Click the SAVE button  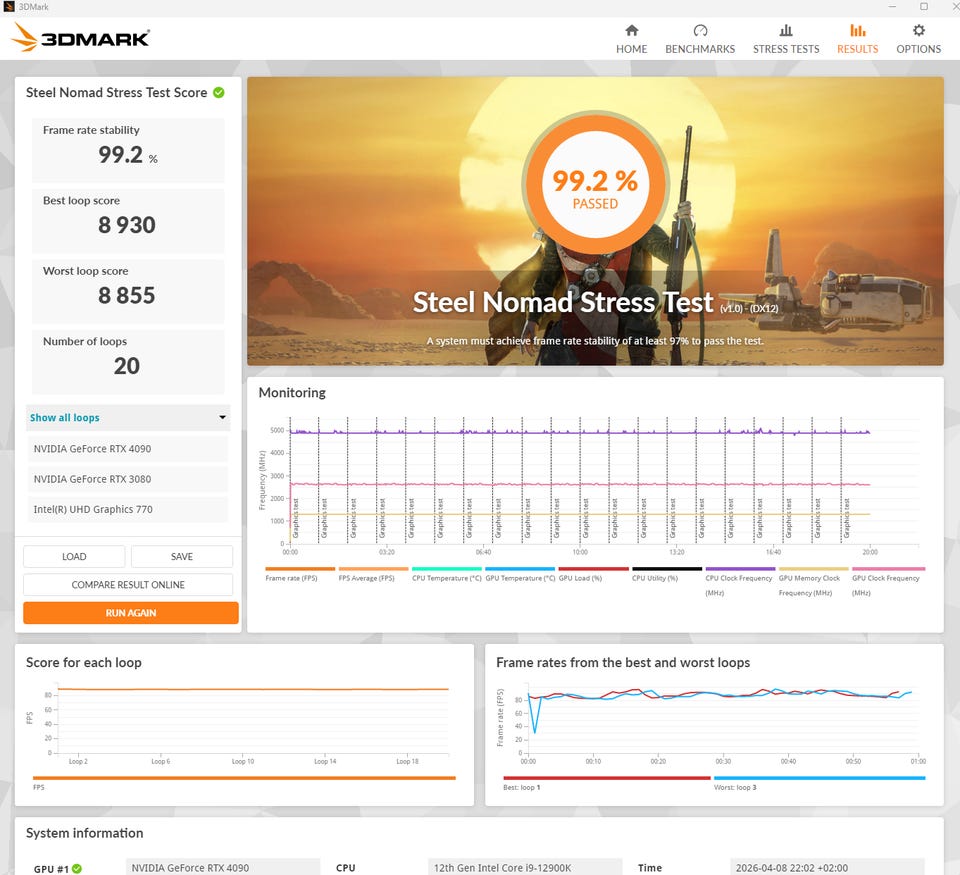pyautogui.click(x=182, y=557)
